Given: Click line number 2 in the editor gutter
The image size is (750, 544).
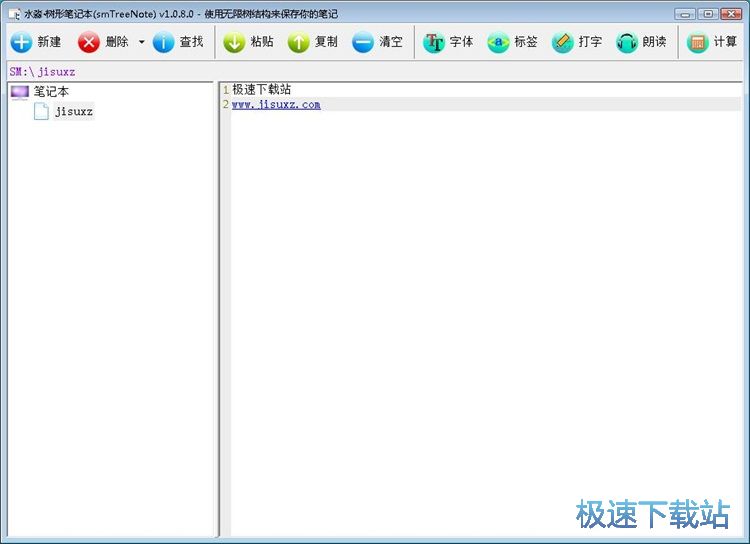Looking at the screenshot, I should [x=226, y=104].
